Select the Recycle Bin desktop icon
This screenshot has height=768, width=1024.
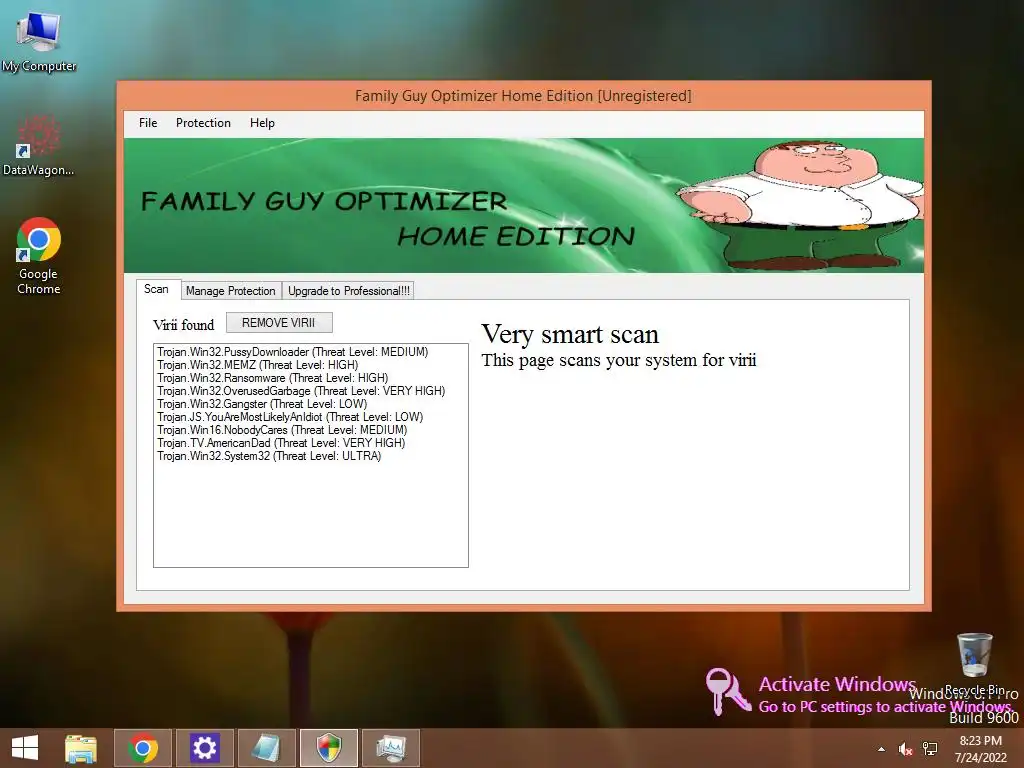pyautogui.click(x=974, y=662)
